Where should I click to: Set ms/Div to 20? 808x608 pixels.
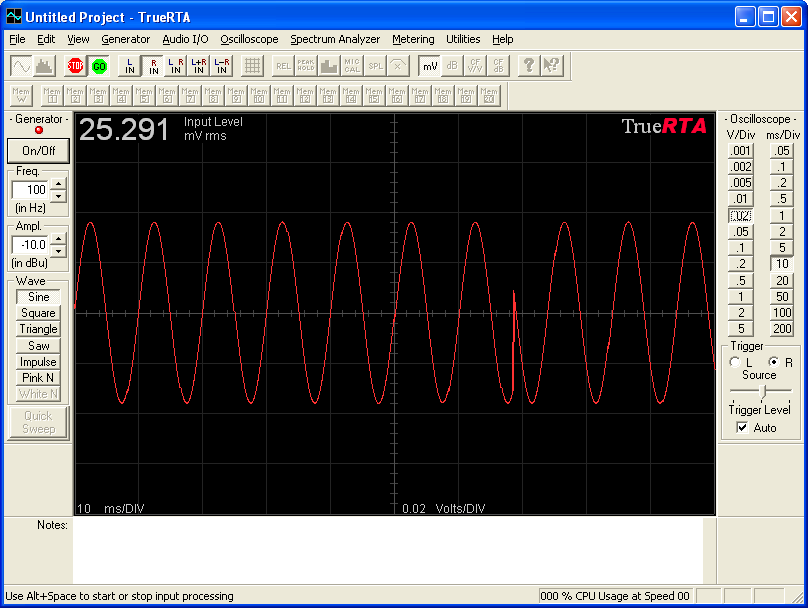[782, 280]
